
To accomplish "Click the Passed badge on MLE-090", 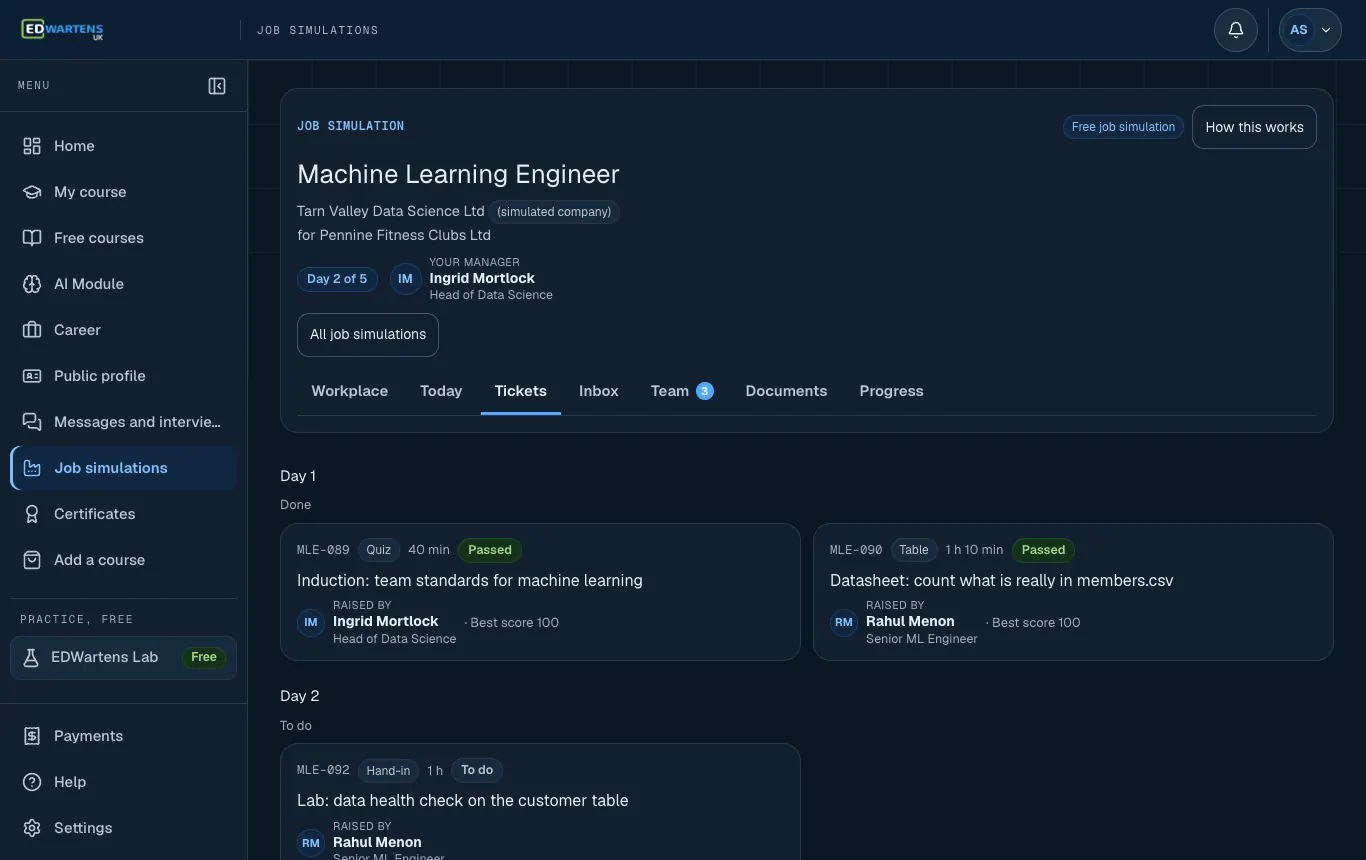I will coord(1043,550).
